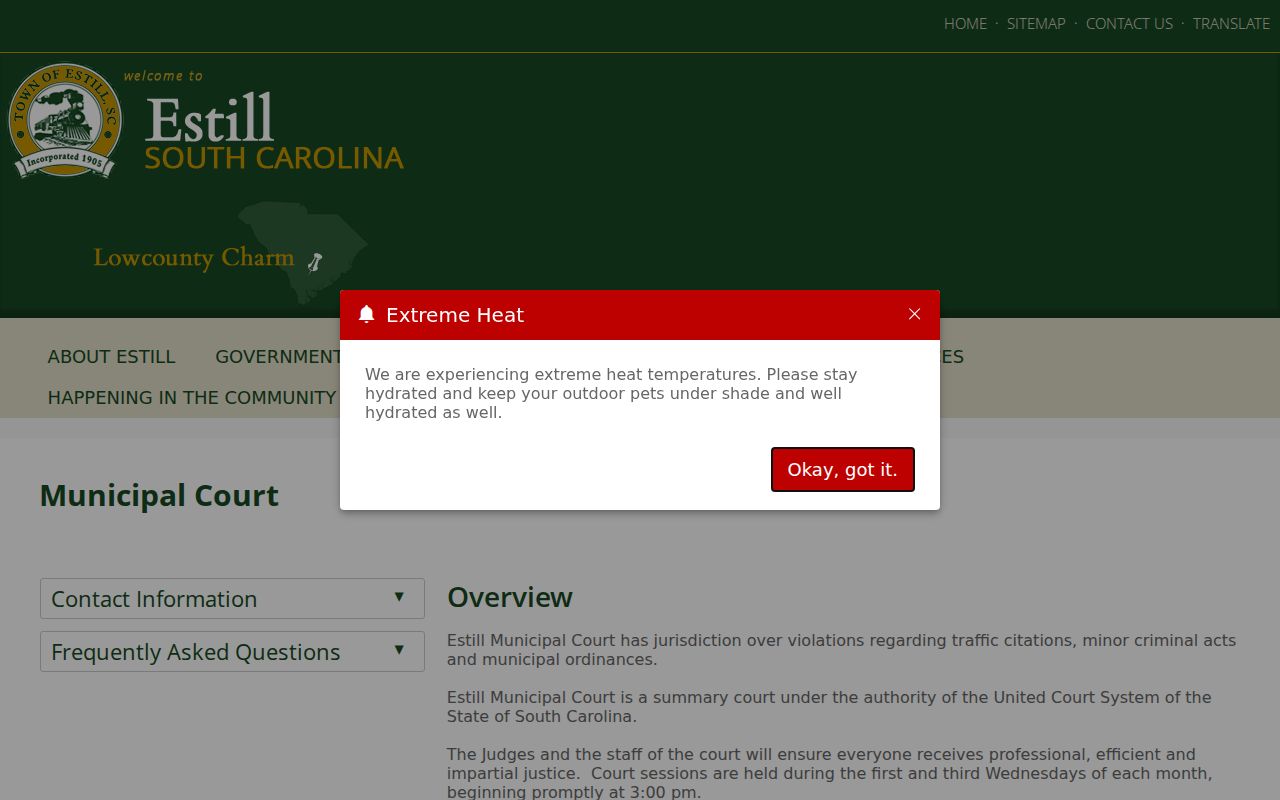The image size is (1280, 800).
Task: Expand the Contact Information section
Action: 232,599
